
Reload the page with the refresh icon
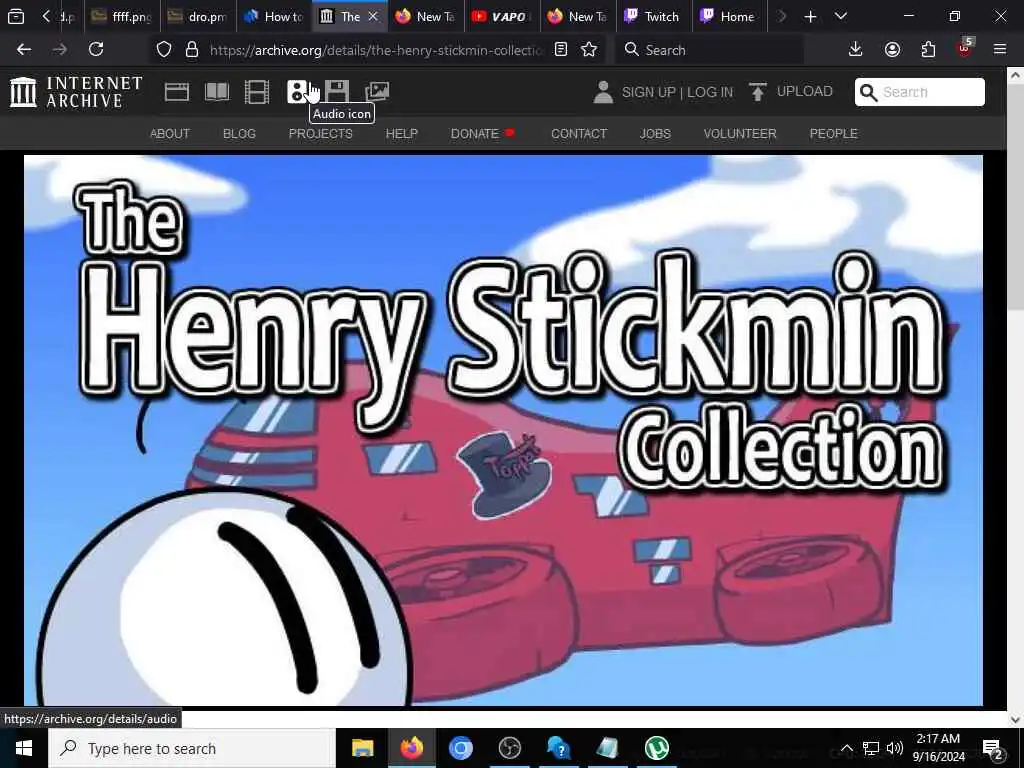coord(96,50)
